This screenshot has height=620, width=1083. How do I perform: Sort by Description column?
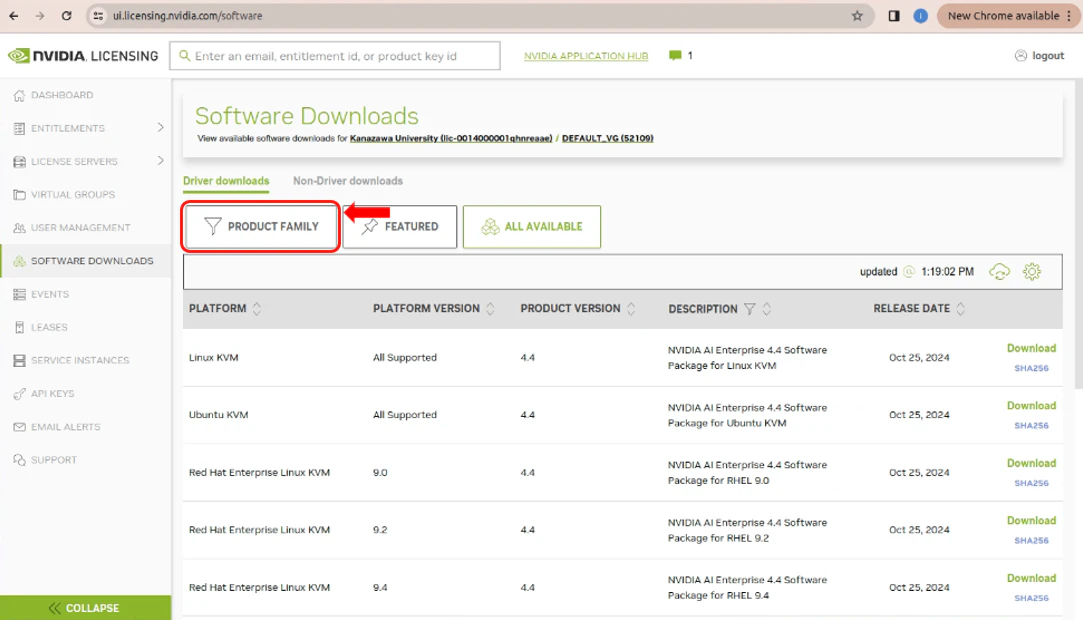click(767, 309)
